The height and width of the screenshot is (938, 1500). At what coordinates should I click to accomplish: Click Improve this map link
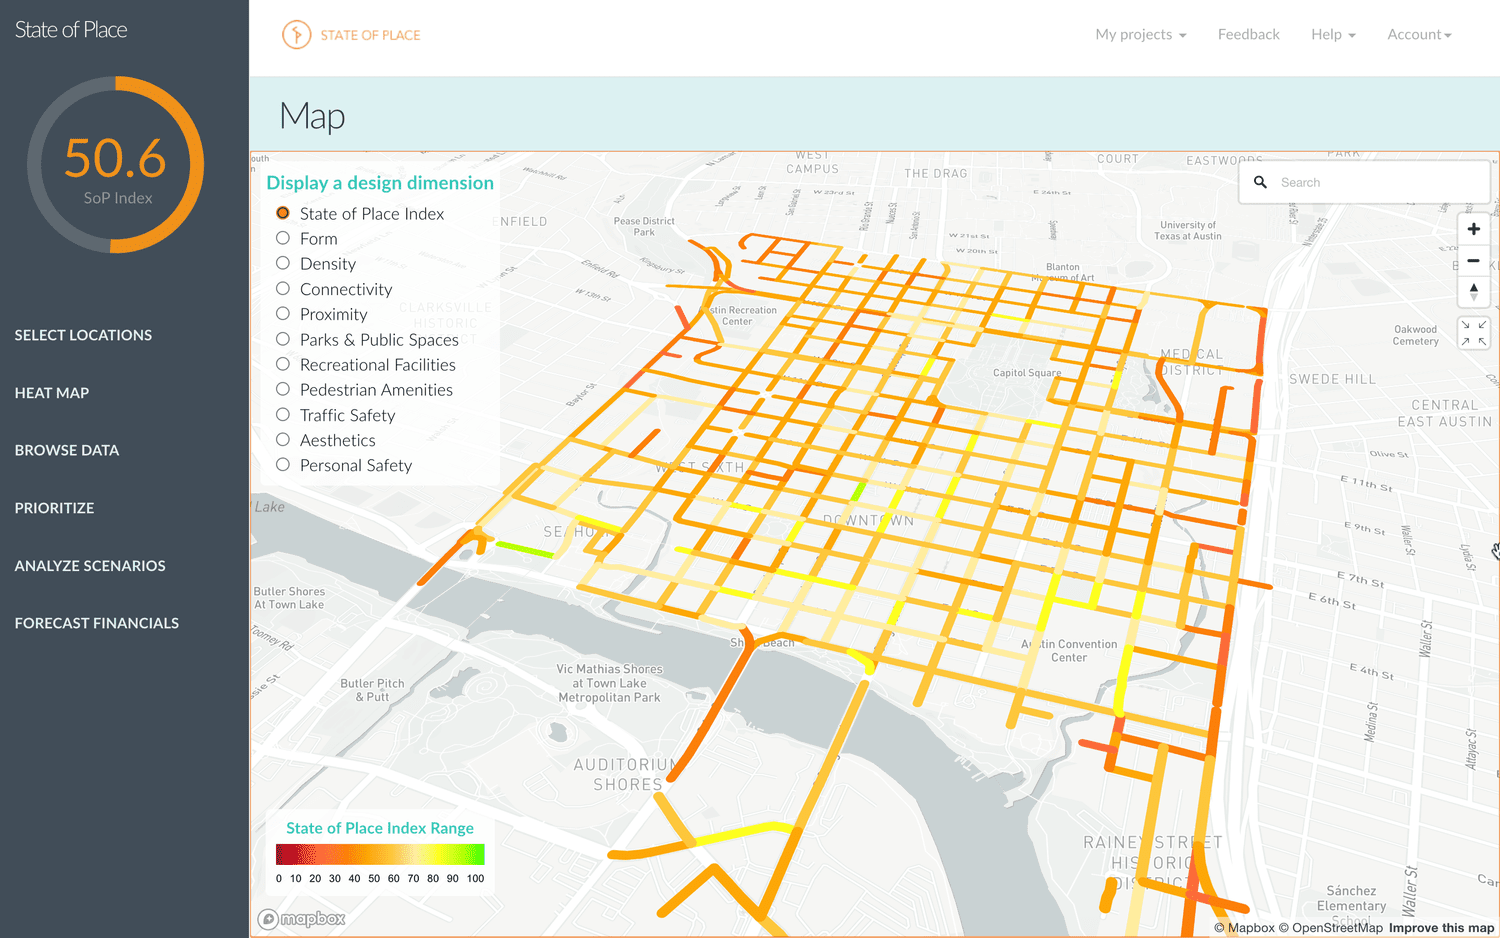pos(1441,928)
